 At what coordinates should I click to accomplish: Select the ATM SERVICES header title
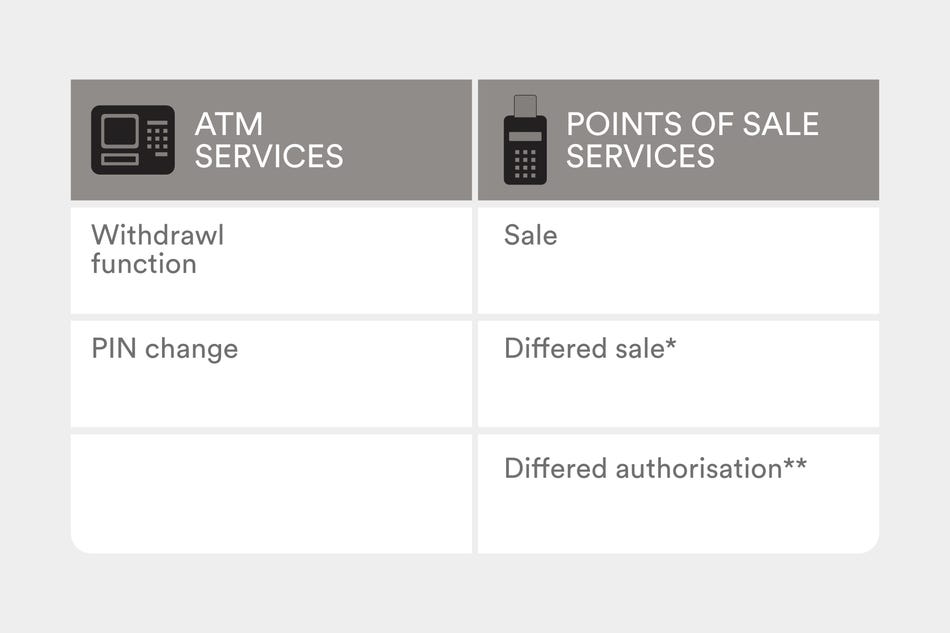coord(268,140)
